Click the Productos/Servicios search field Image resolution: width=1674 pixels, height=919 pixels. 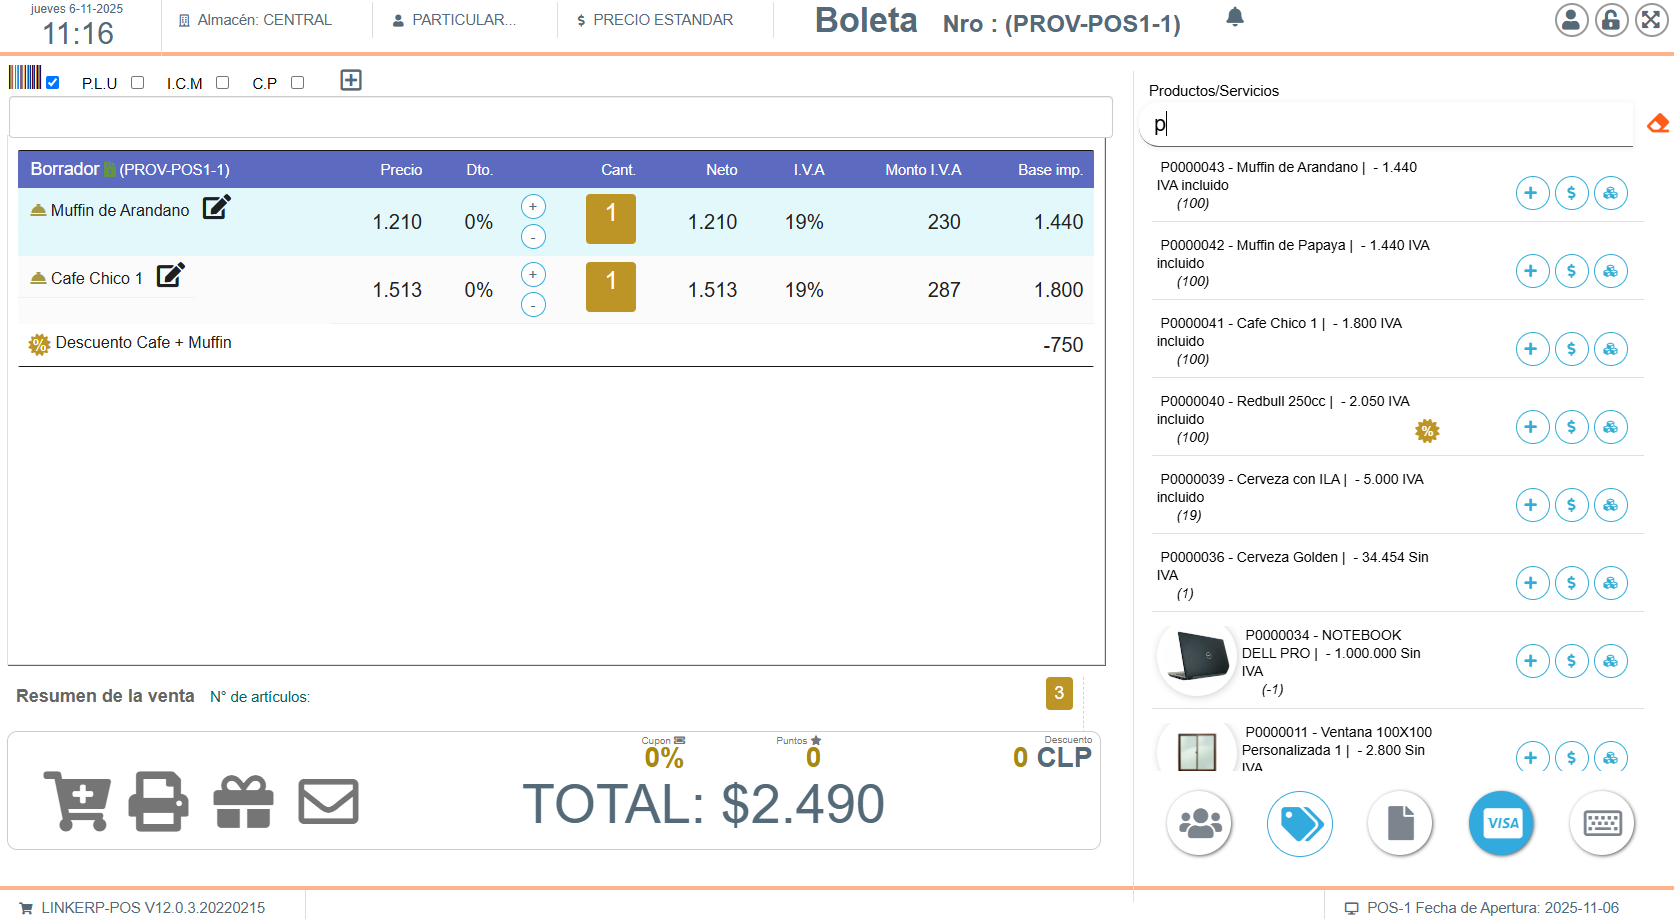click(1385, 125)
